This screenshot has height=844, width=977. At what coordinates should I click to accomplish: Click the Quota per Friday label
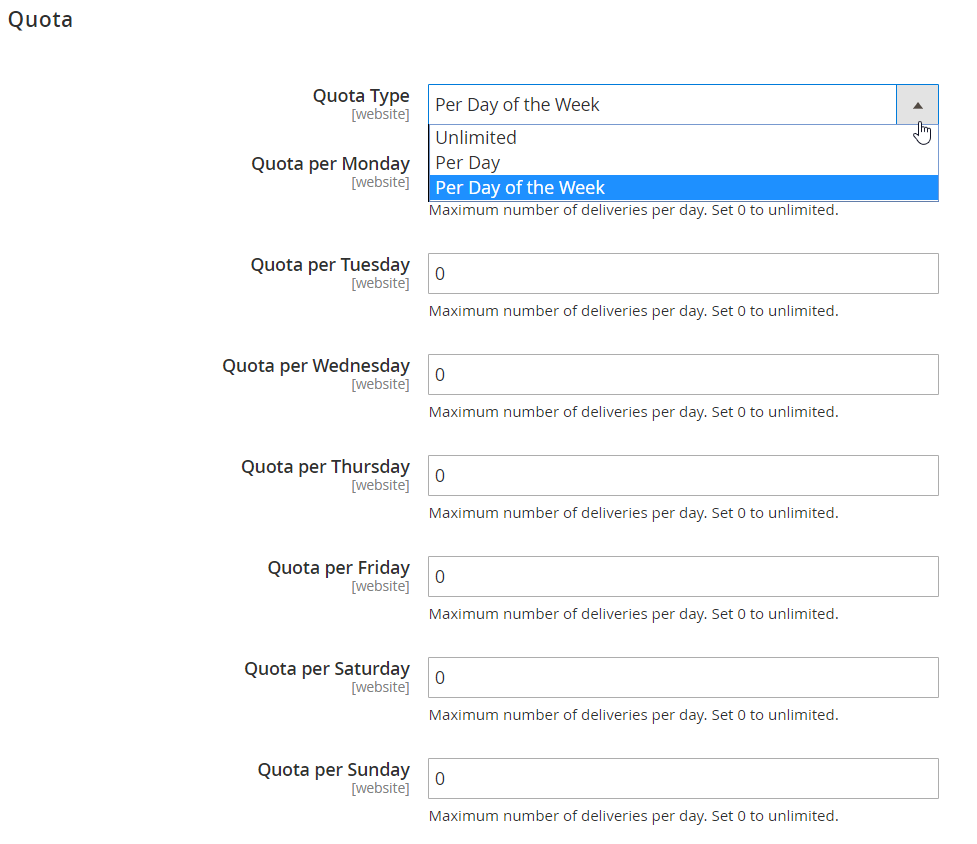tap(338, 567)
